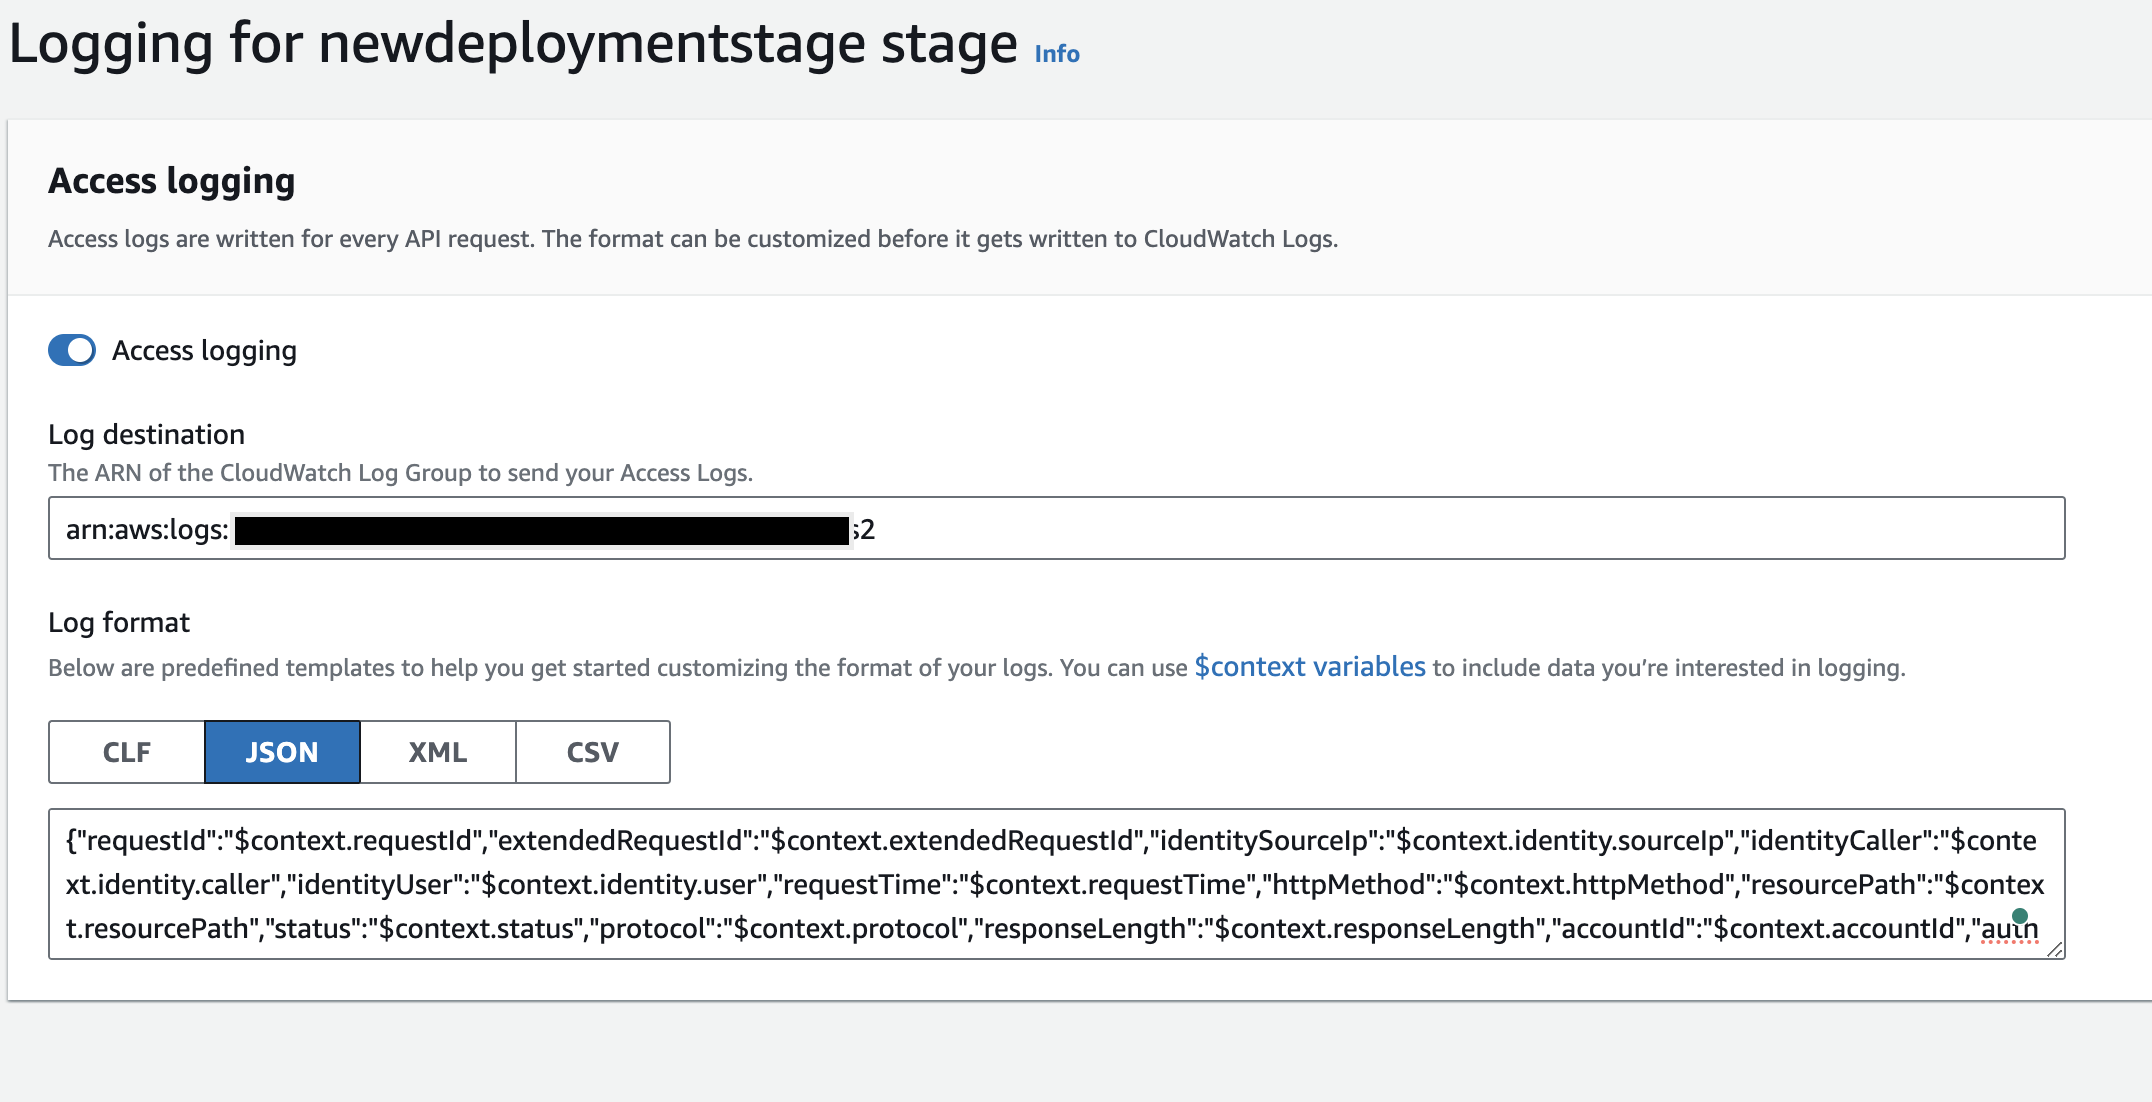Viewport: 2152px width, 1102px height.
Task: Click the Access logging section heading
Action: point(171,181)
